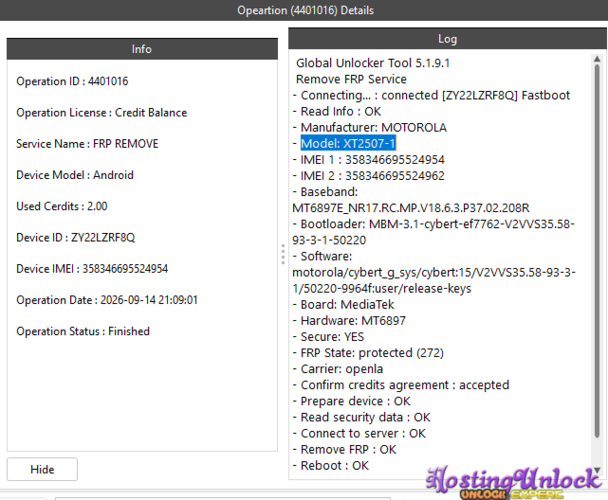Click 'Used Cerdits : 2.00' text
The image size is (608, 500).
click(x=62, y=206)
